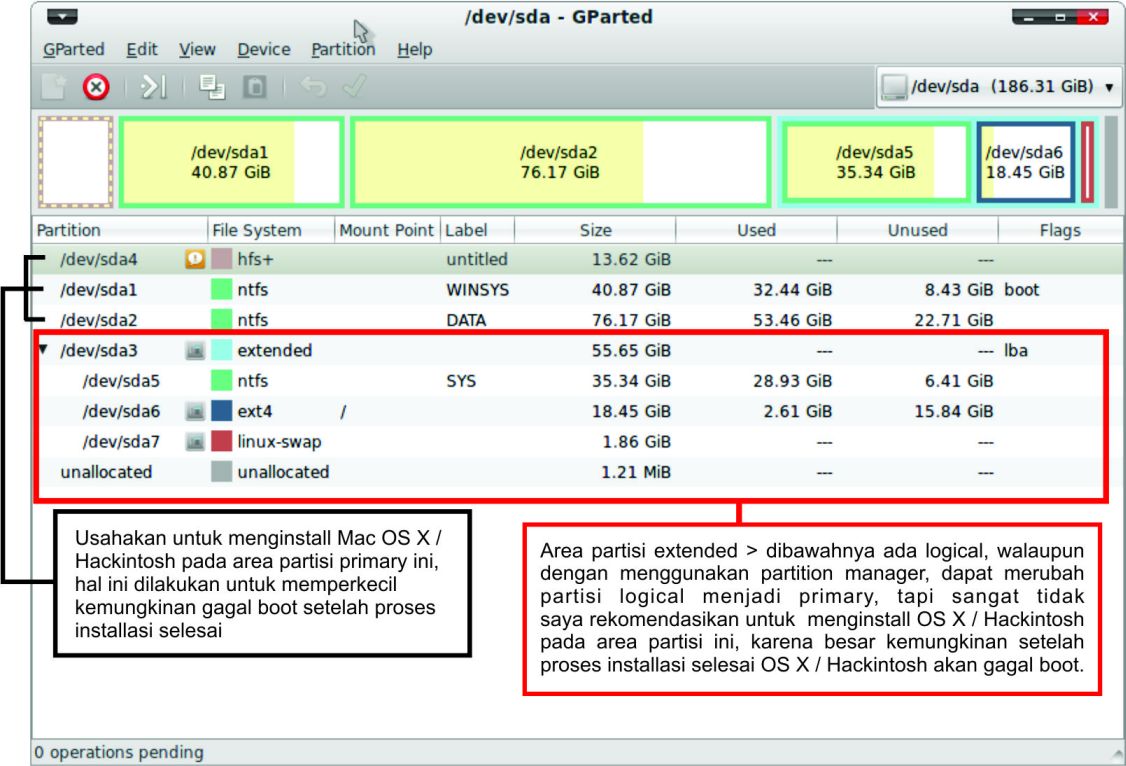Open the window menu icon in title bar
Viewport: 1126px width, 766px height.
click(x=62, y=17)
